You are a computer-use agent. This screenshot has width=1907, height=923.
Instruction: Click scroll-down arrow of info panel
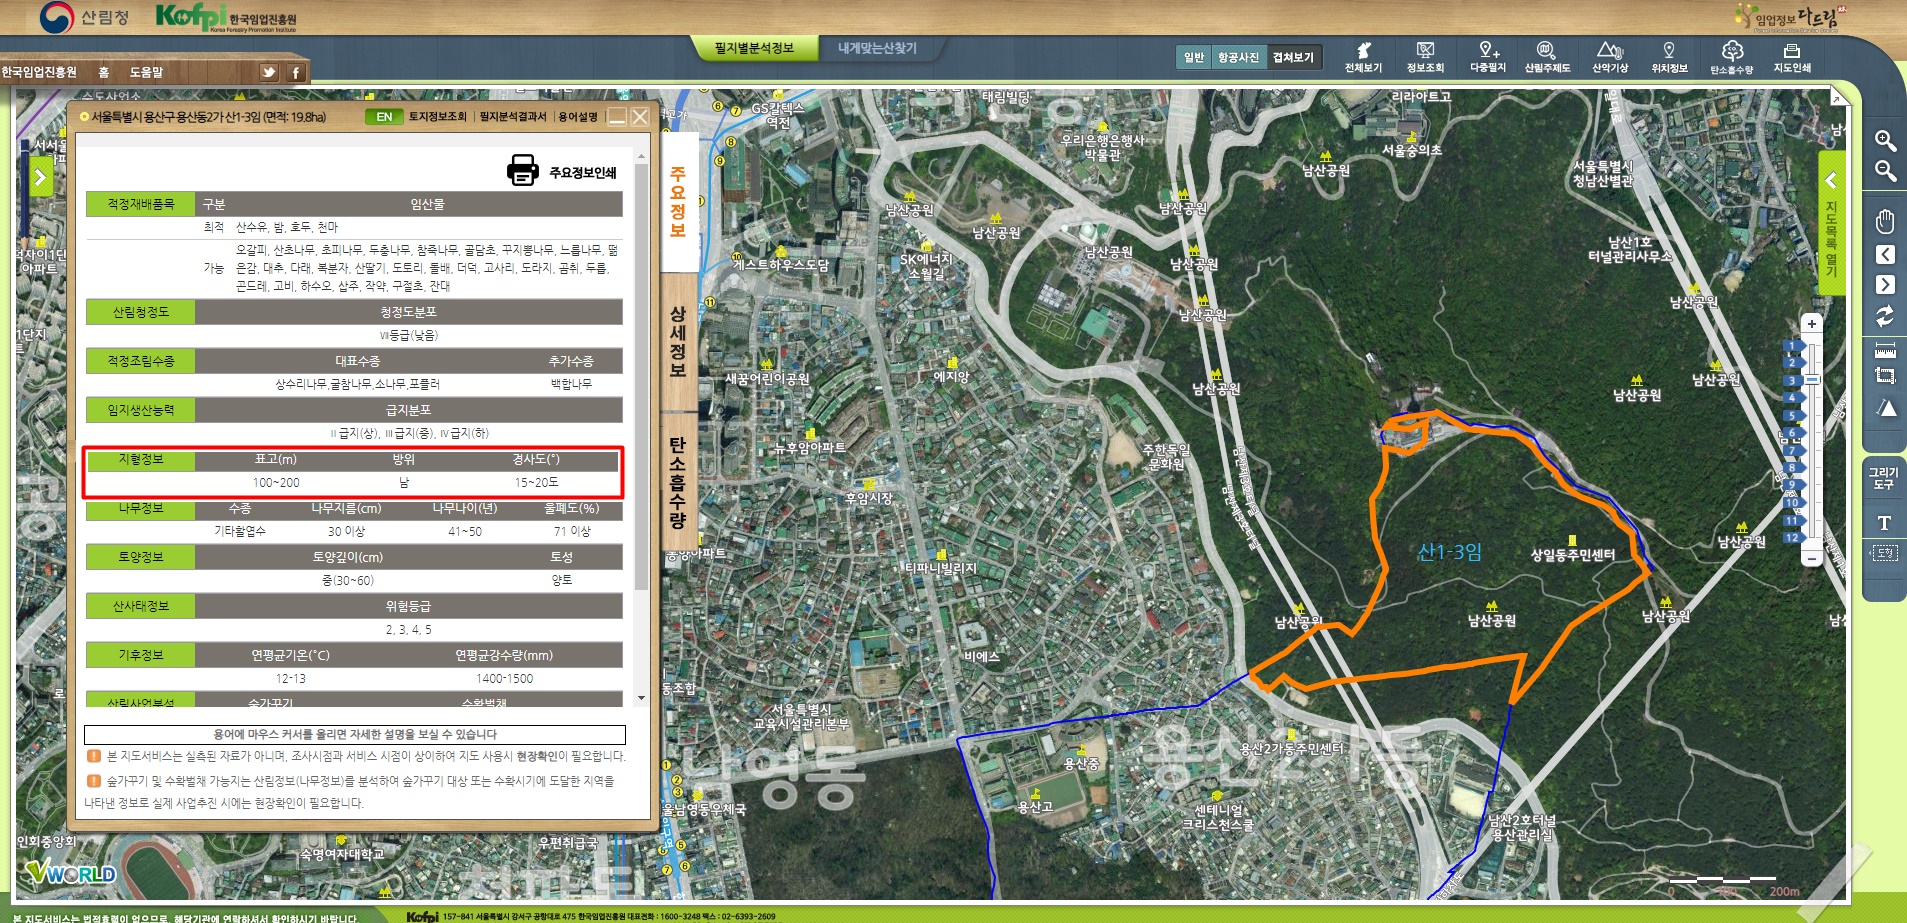(641, 698)
